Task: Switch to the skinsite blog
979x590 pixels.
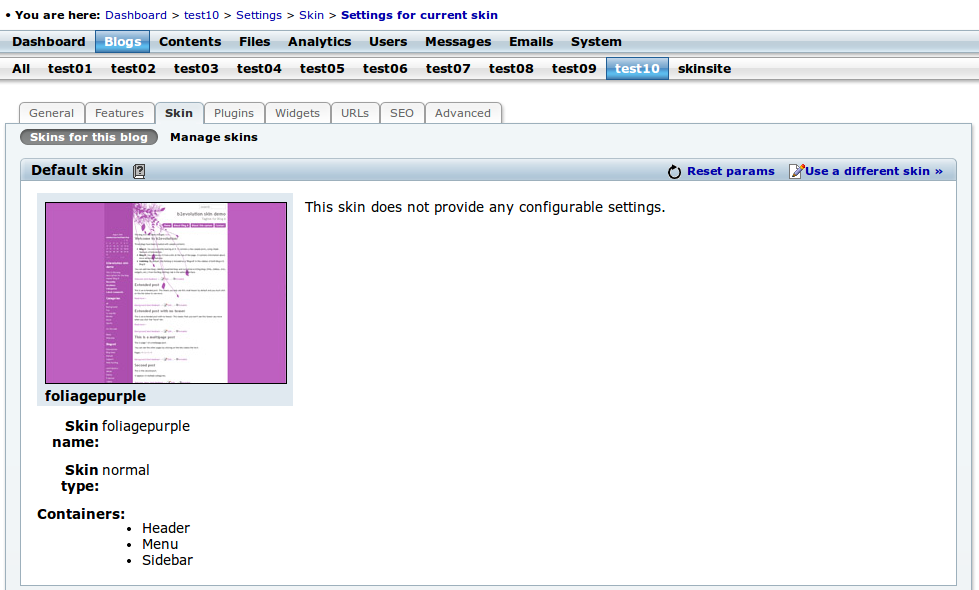Action: tap(704, 69)
